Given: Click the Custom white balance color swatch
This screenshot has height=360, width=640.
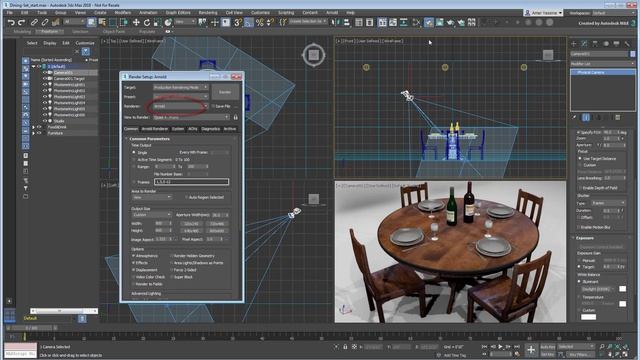Looking at the screenshot, I should [x=588, y=317].
